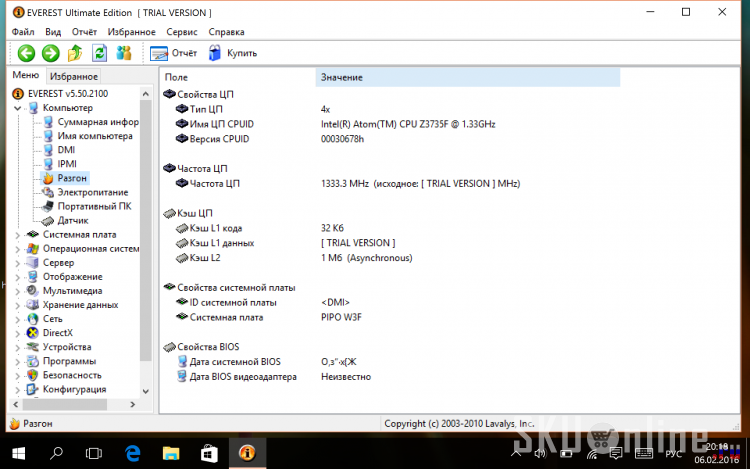The width and height of the screenshot is (750, 469).
Task: Open the Сервис menu
Action: coord(182,32)
